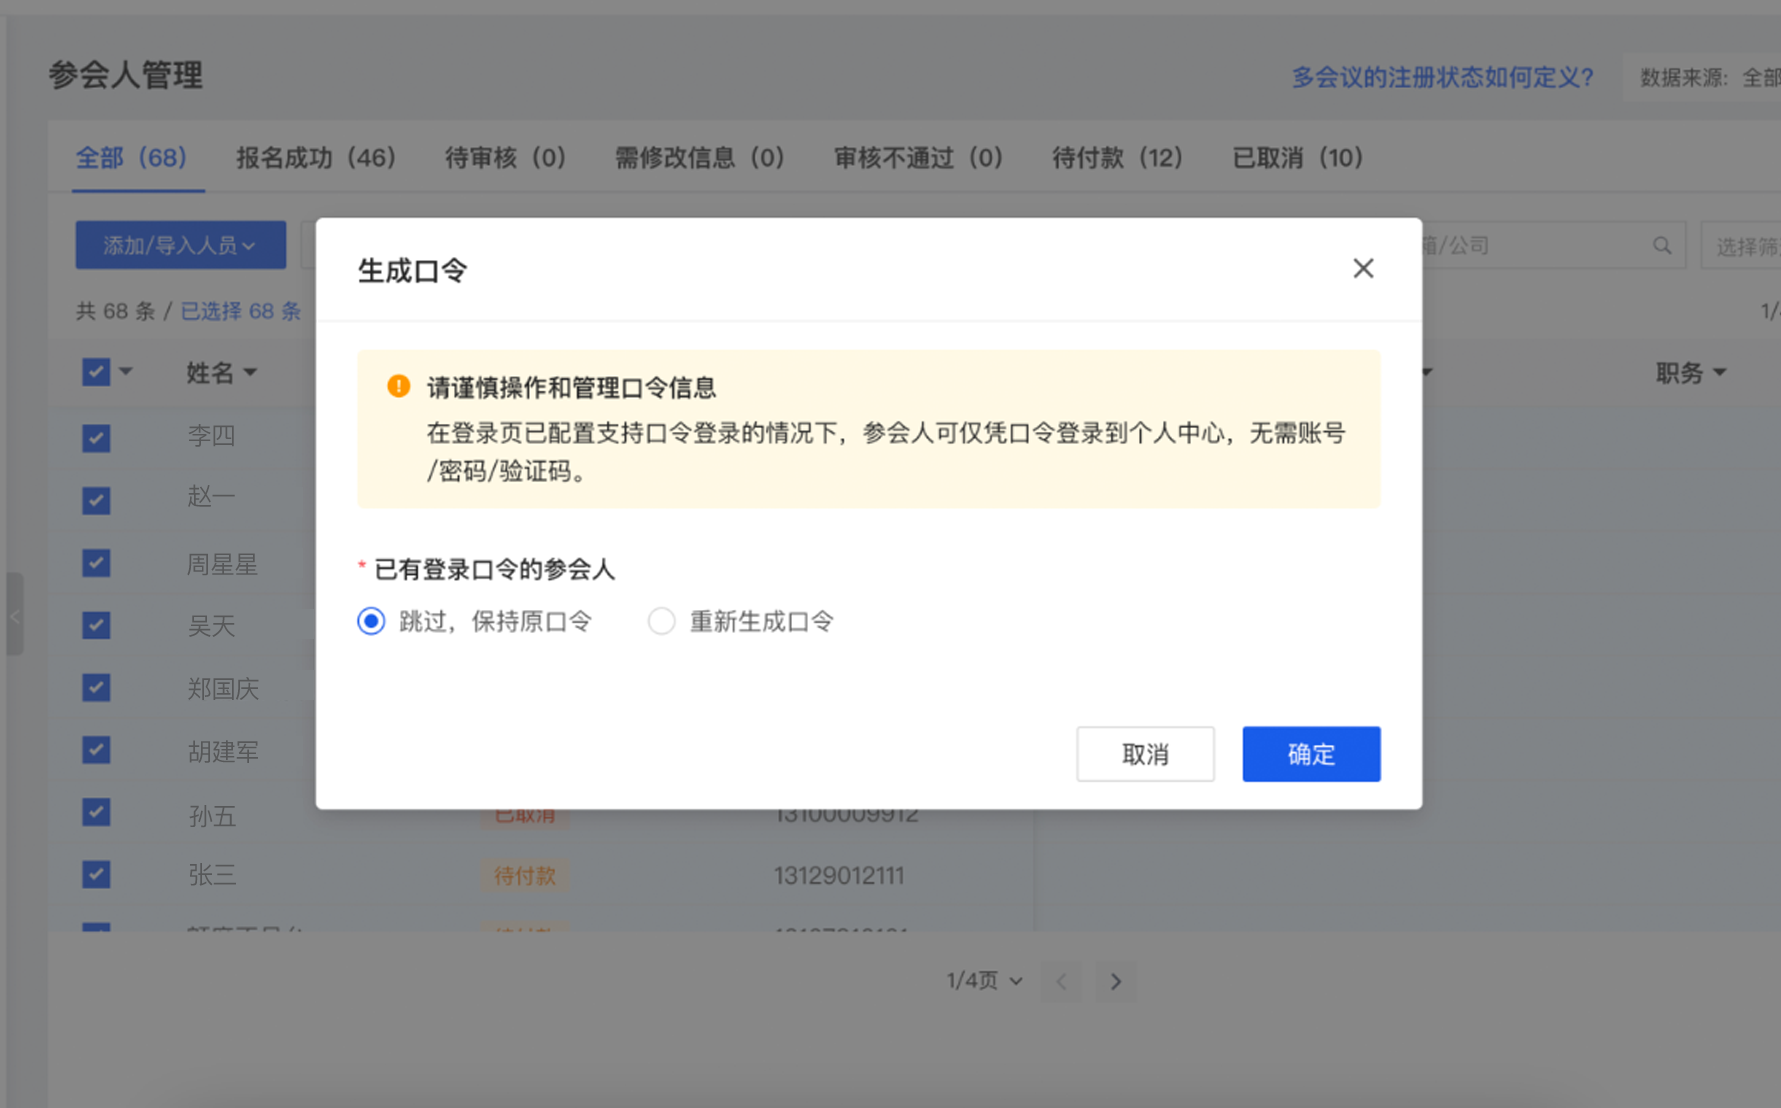This screenshot has height=1108, width=1781.
Task: Uncheck the checkbox for 孙五
Action: 96,812
